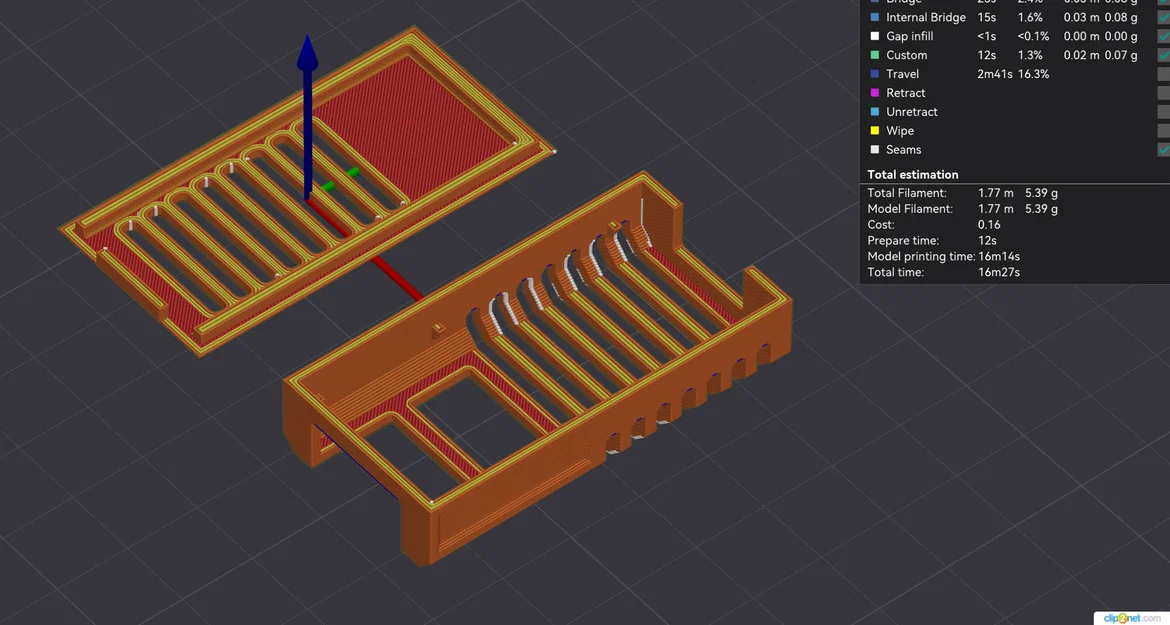Click the light blue Unretract color swatch

click(875, 112)
